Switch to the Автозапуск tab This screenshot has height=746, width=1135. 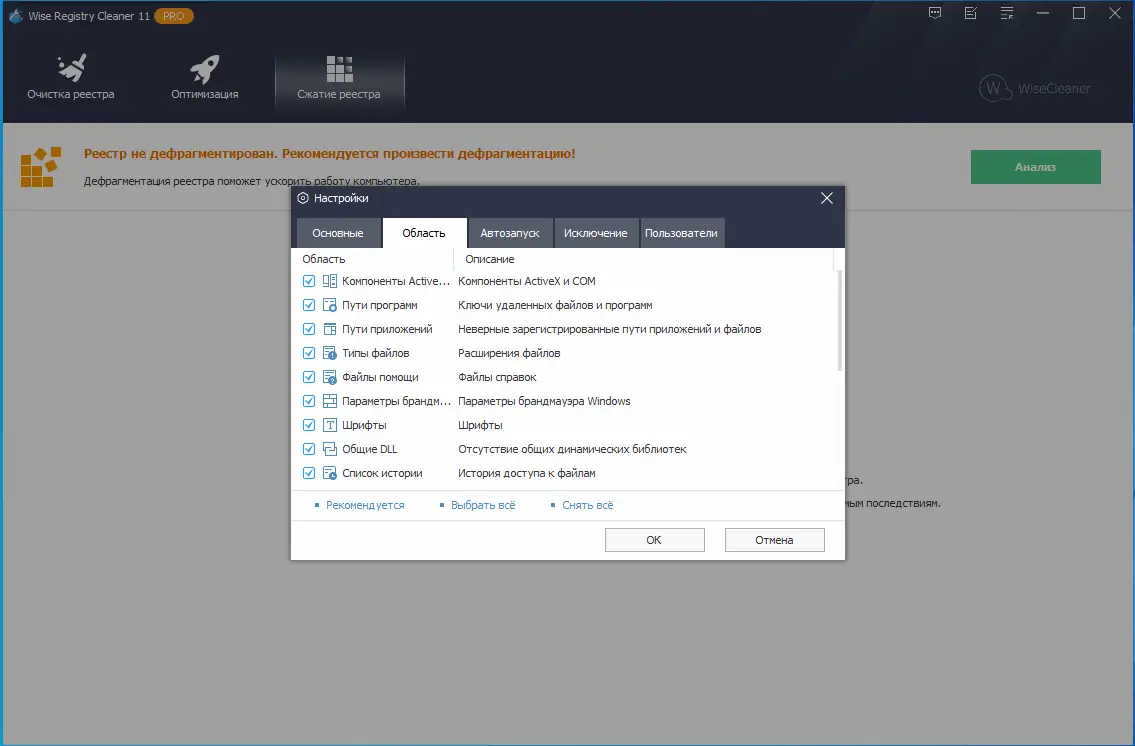point(510,233)
